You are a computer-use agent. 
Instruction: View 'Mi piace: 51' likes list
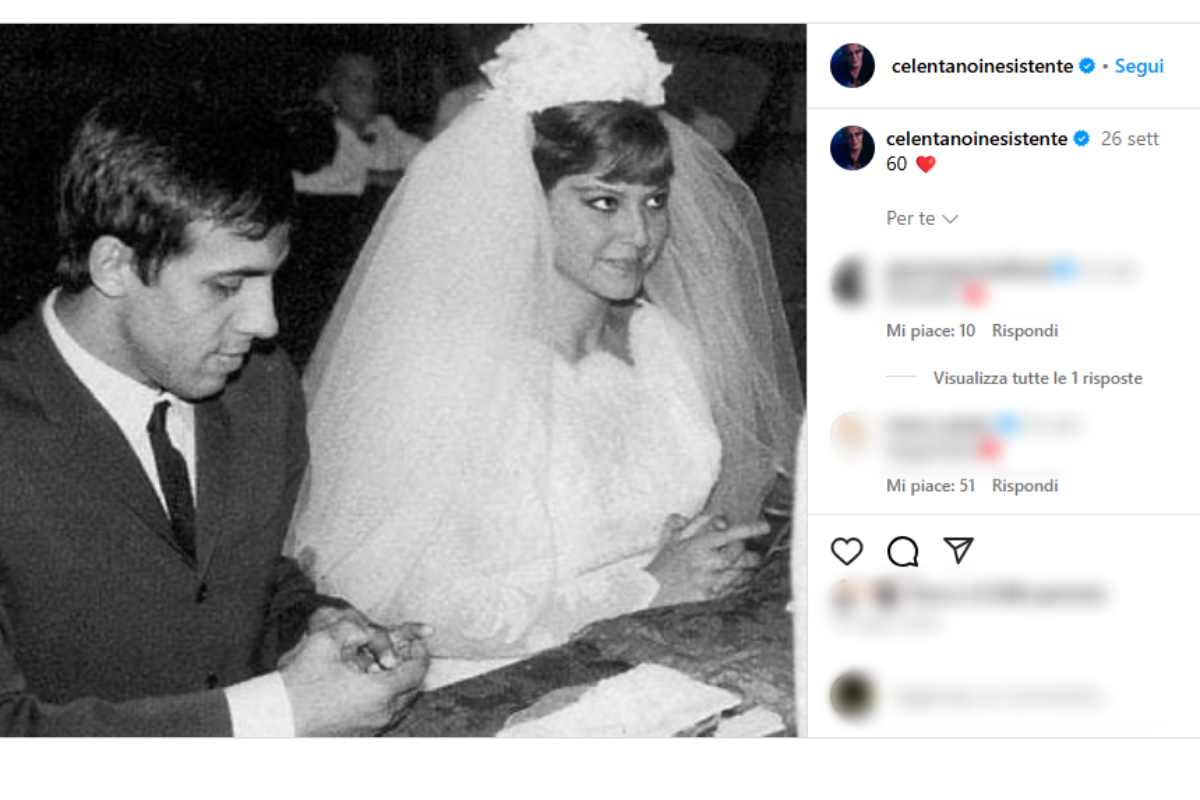(x=930, y=485)
